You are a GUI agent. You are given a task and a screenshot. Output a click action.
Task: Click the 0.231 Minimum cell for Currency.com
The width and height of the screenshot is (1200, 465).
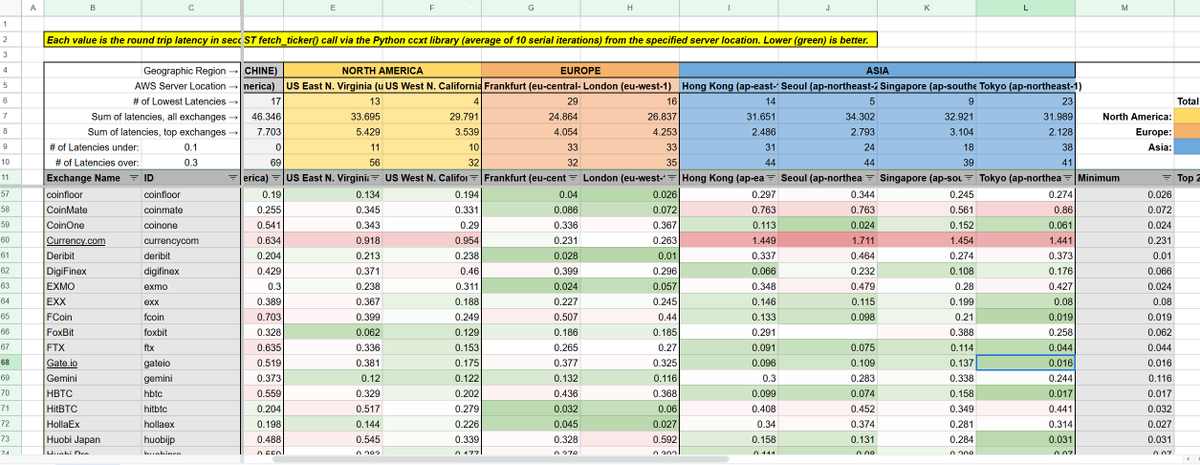[x=1124, y=241]
